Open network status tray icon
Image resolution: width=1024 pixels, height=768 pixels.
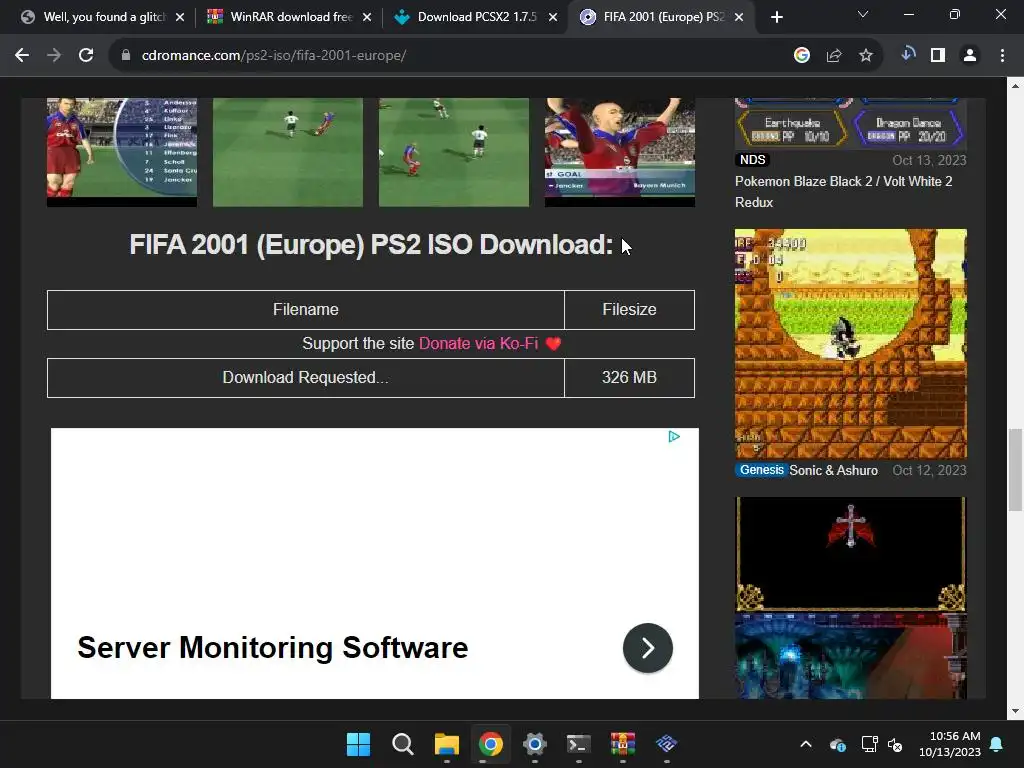click(869, 744)
